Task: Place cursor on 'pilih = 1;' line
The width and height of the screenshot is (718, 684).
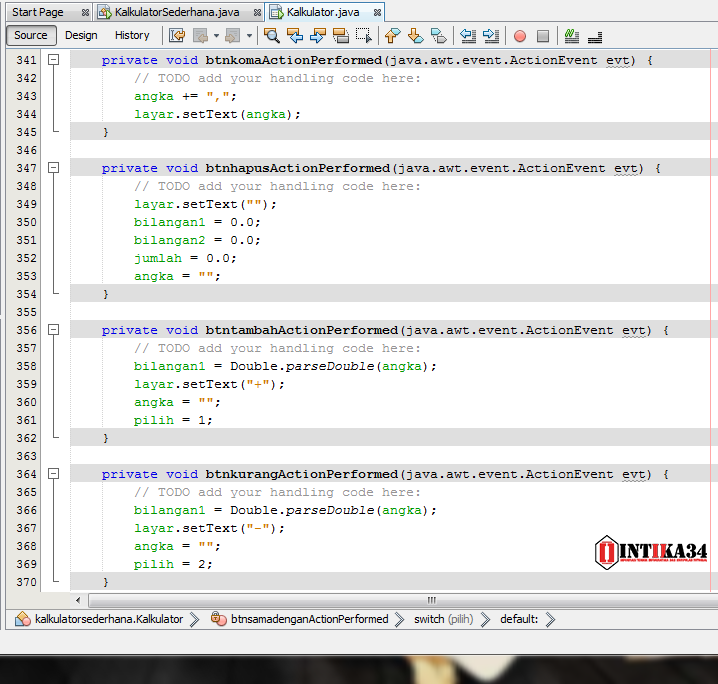Action: pyautogui.click(x=173, y=420)
